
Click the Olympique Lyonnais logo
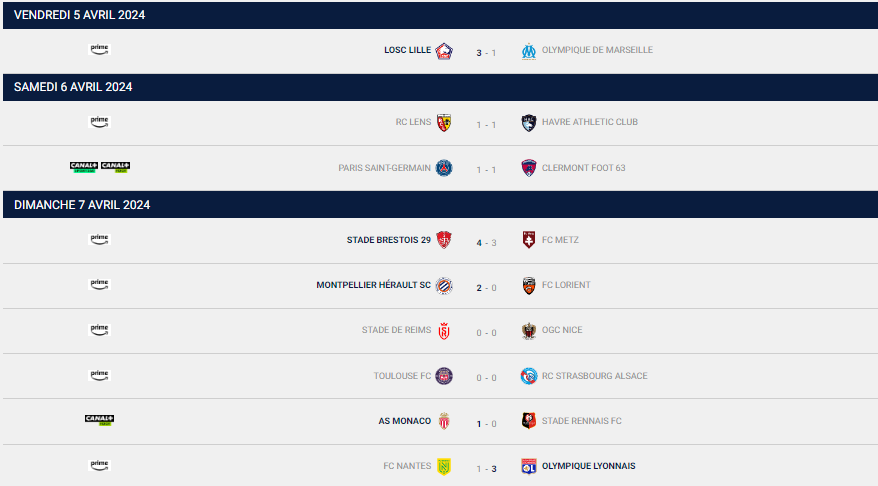click(529, 466)
